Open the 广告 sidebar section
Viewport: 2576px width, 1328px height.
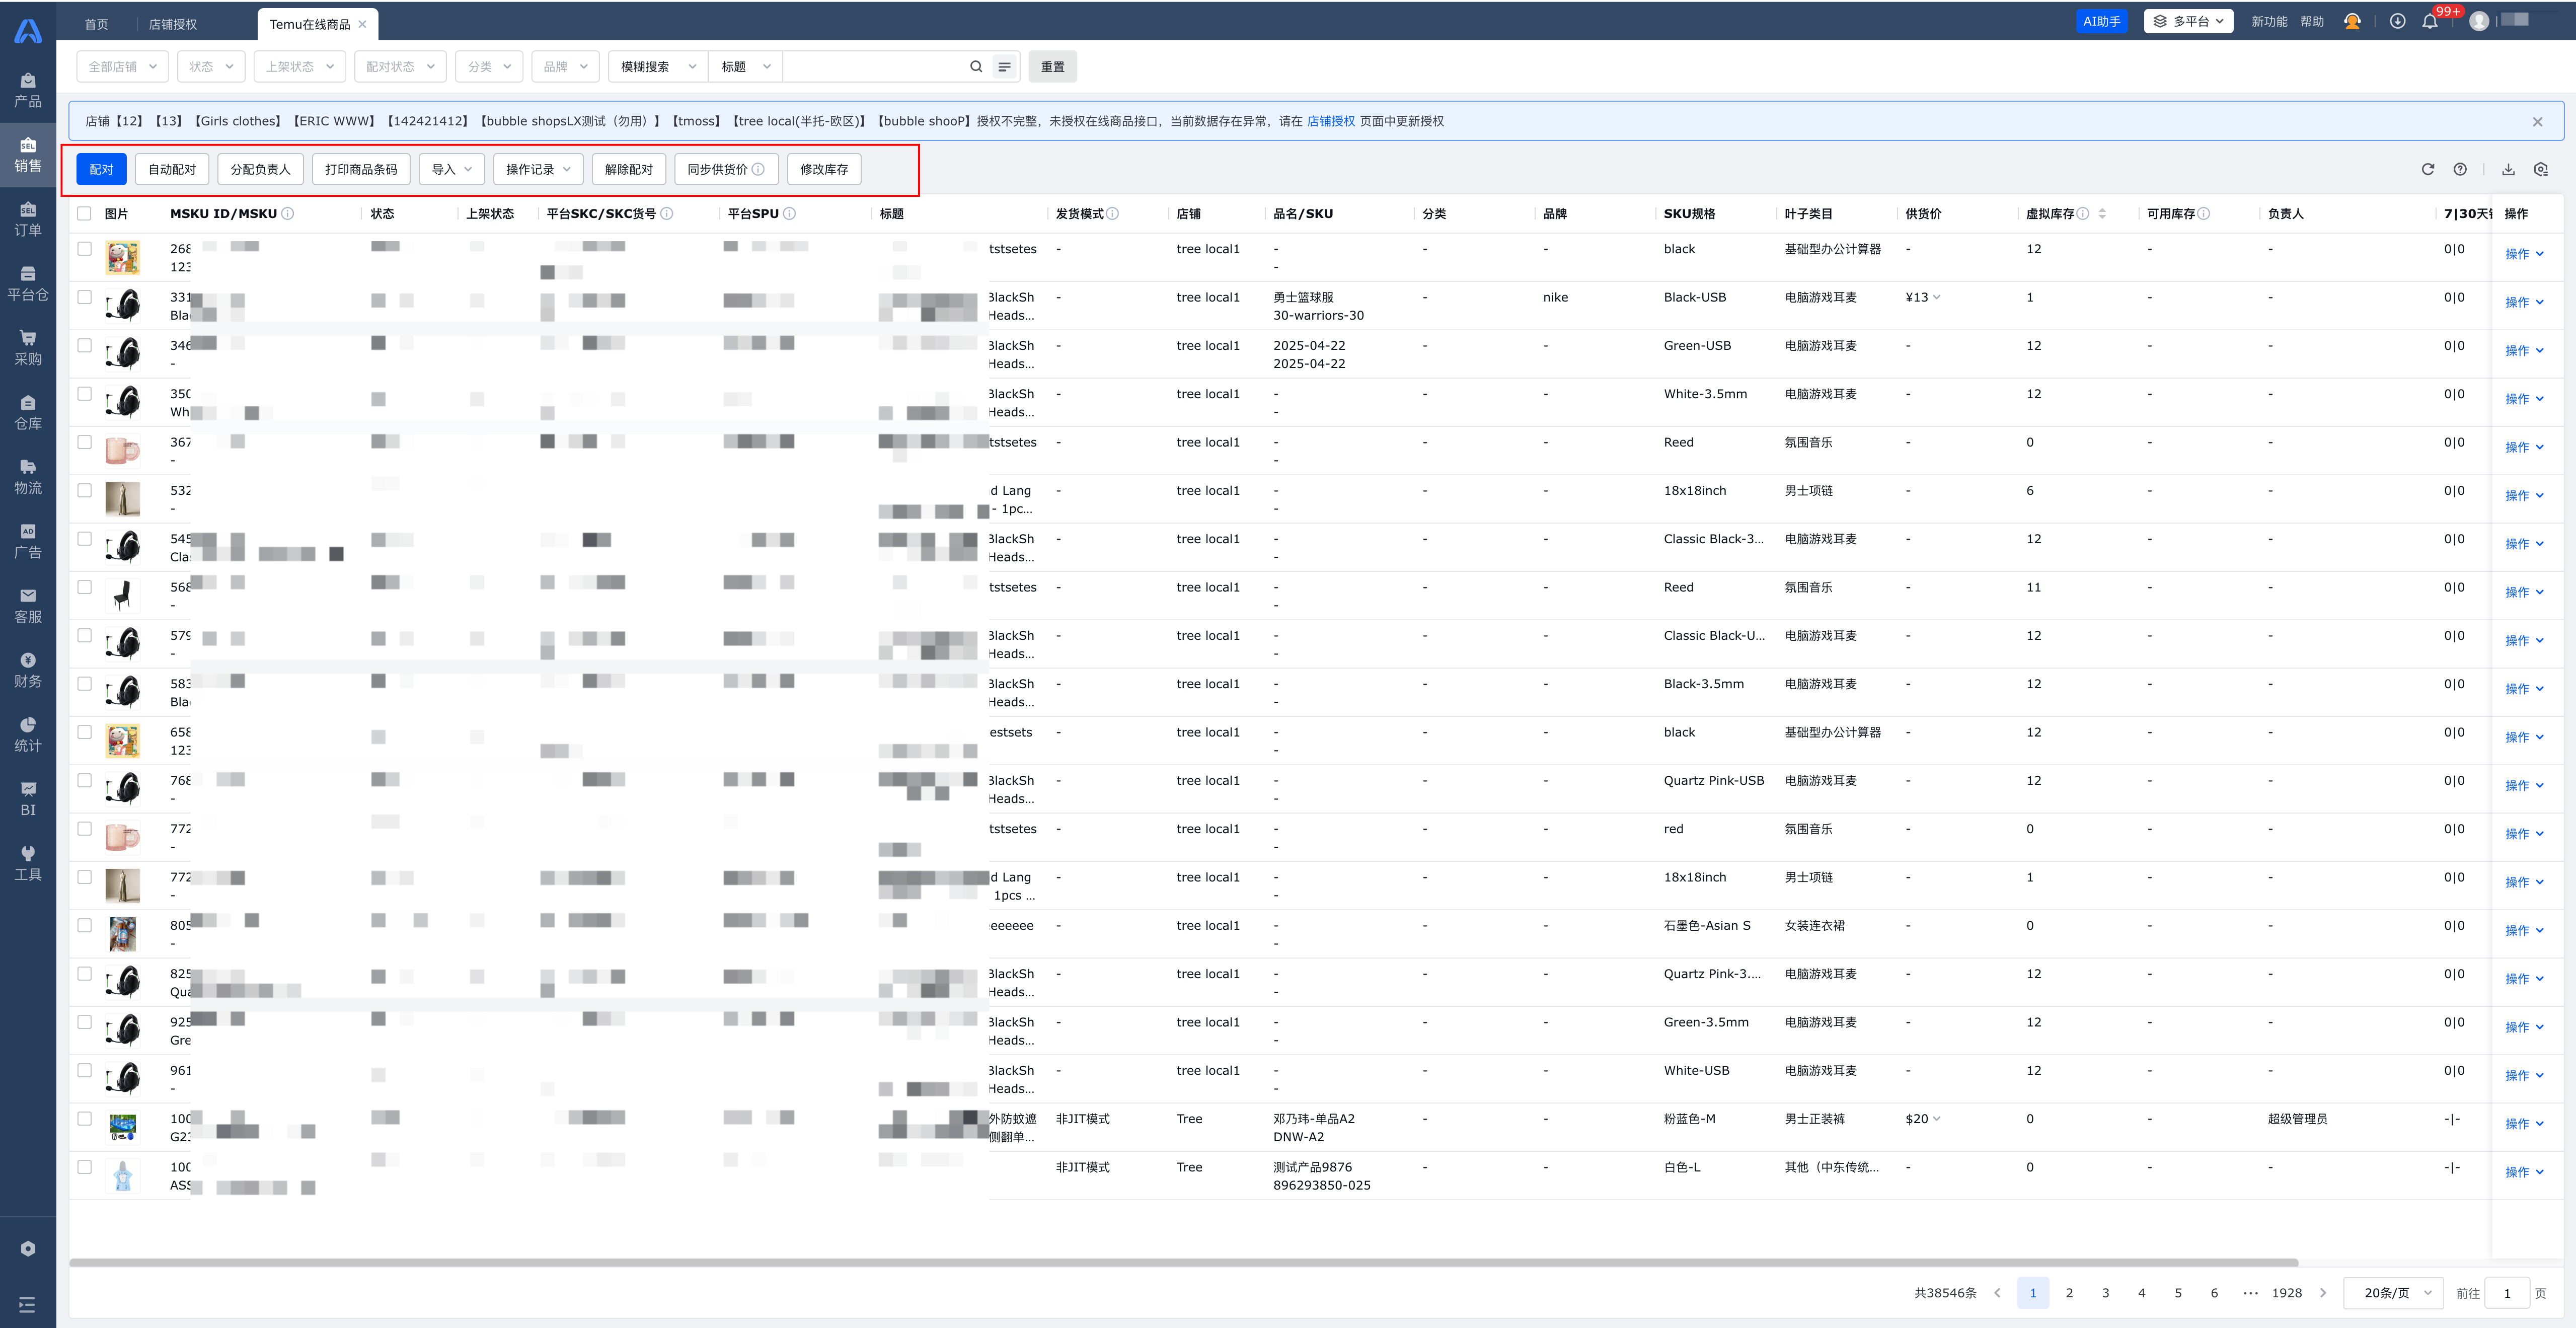(x=28, y=542)
